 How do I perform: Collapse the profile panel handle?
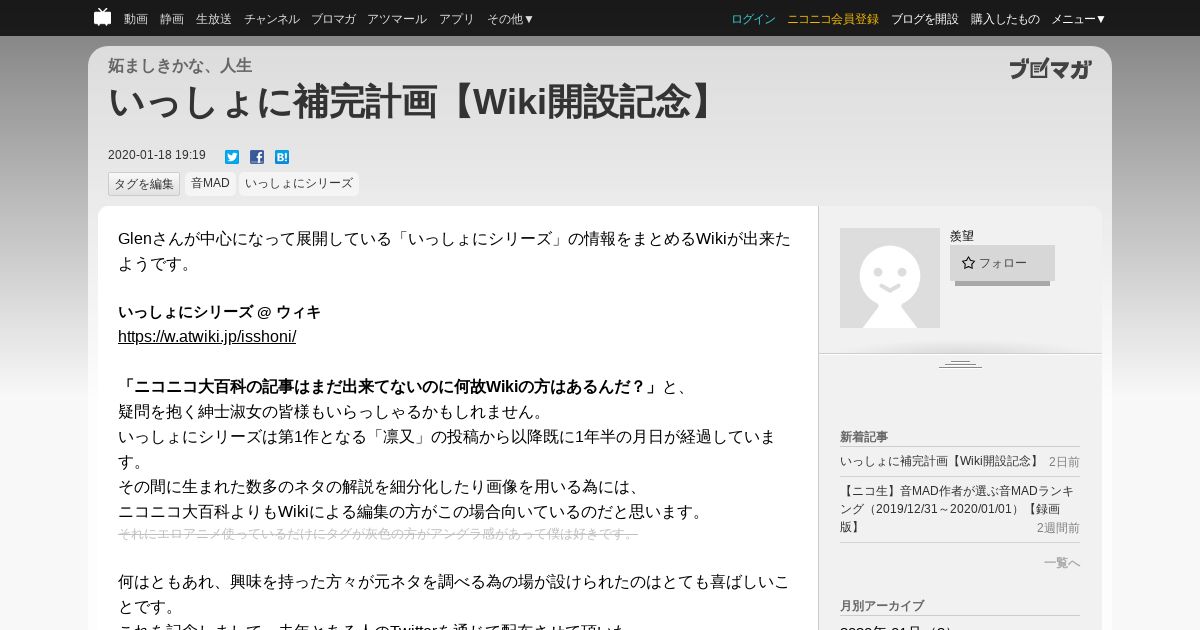tap(960, 363)
